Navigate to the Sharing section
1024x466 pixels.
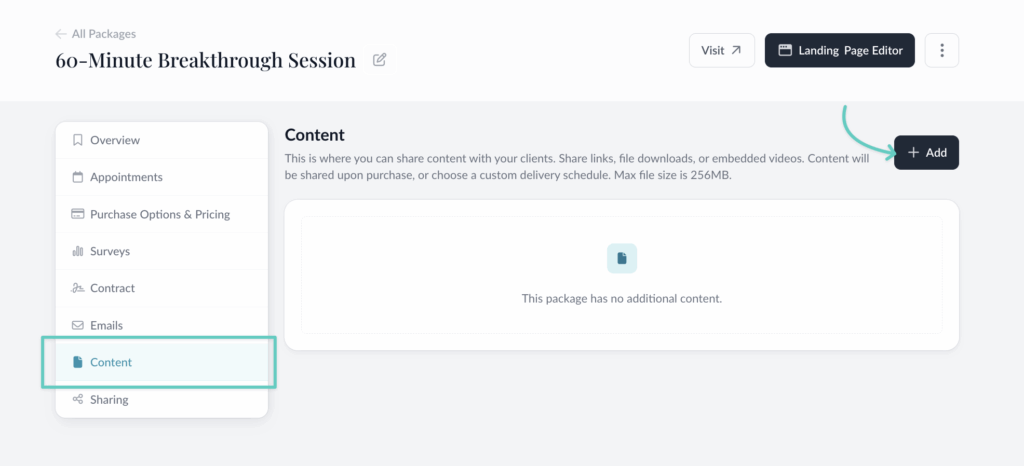109,399
